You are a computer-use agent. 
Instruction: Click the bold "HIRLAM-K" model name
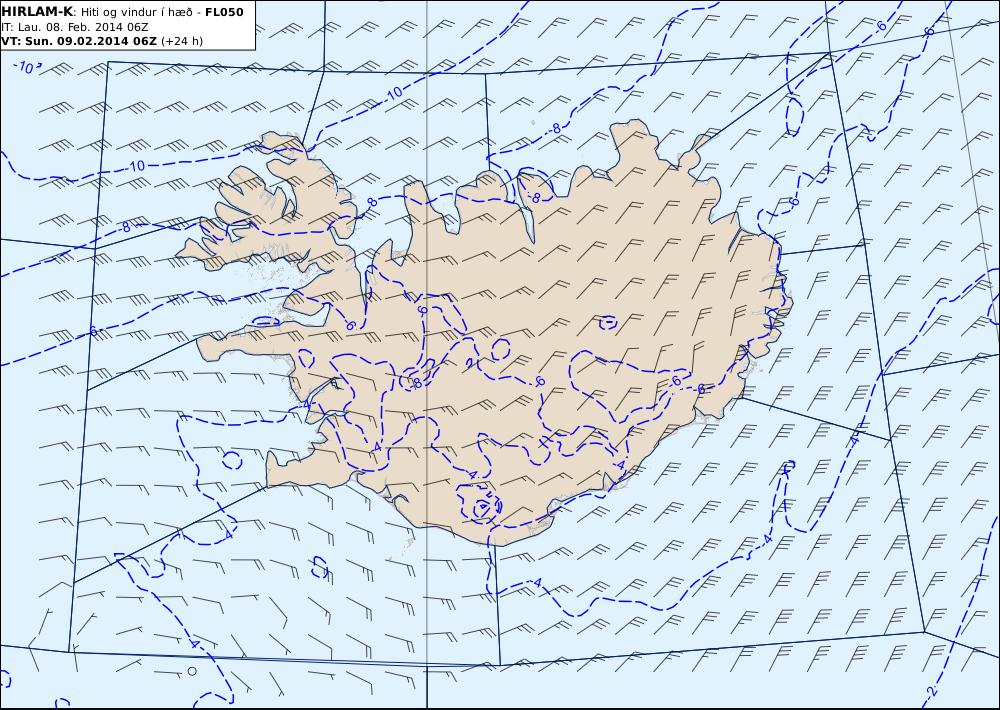38,12
